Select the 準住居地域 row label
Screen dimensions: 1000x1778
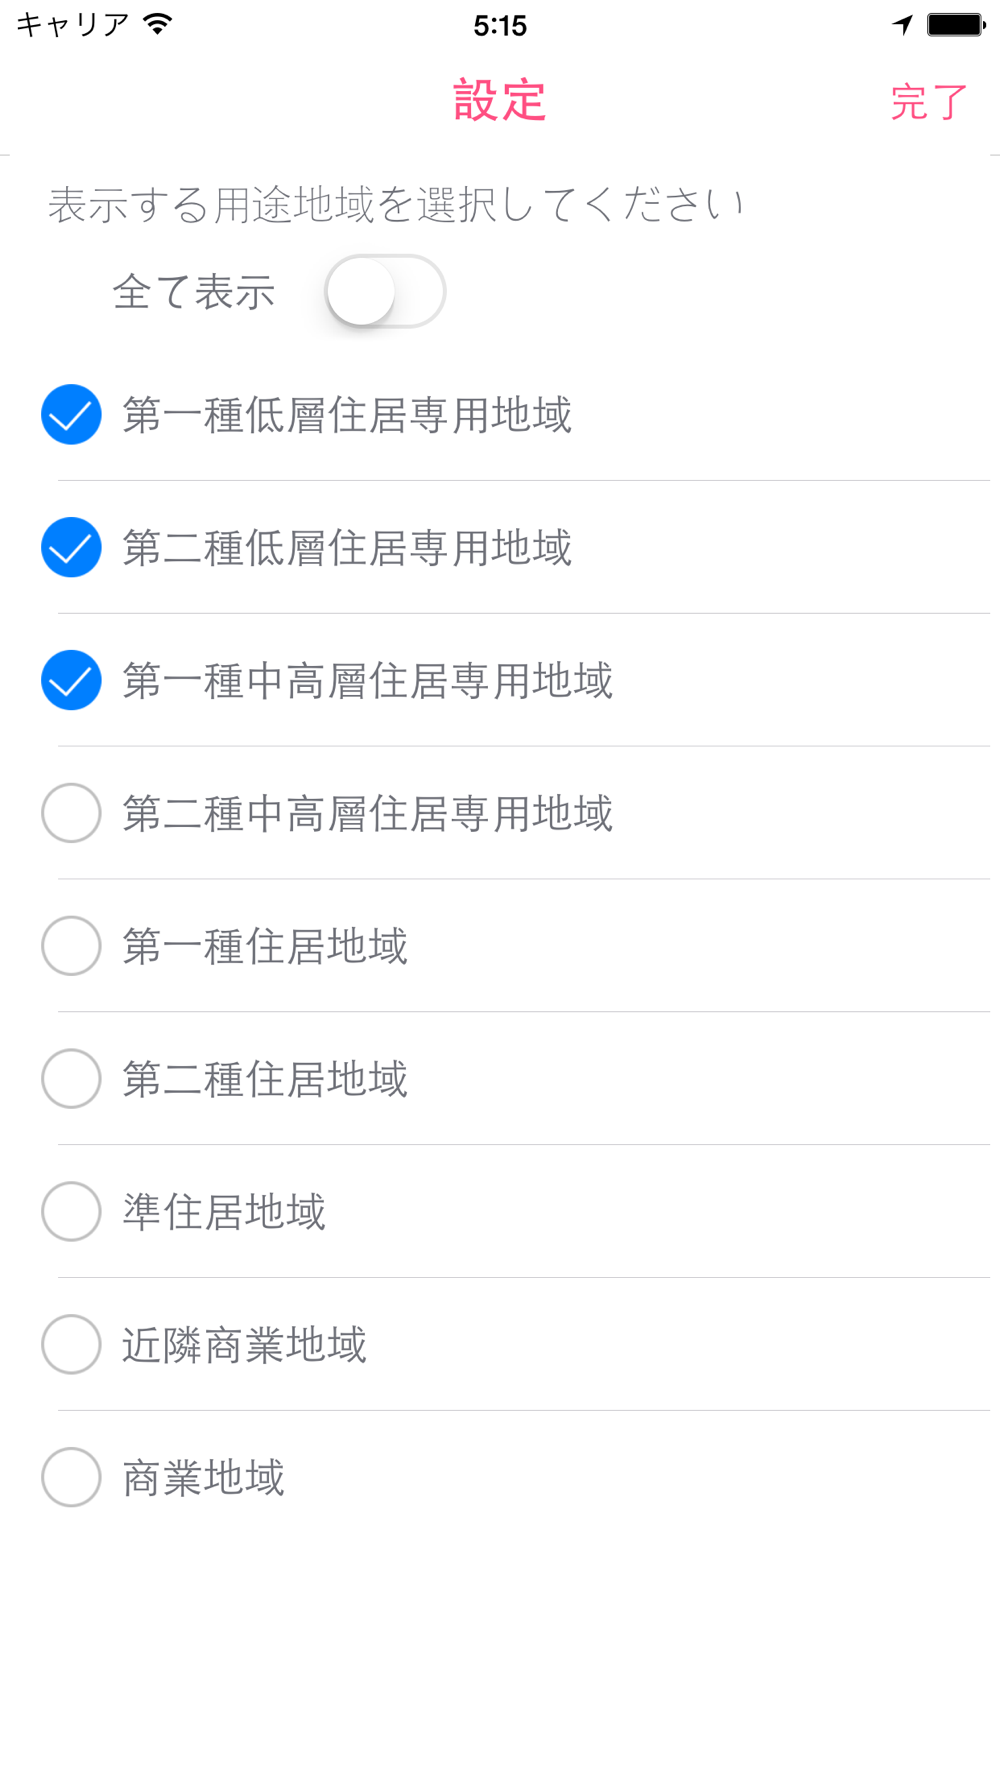[x=224, y=1212]
